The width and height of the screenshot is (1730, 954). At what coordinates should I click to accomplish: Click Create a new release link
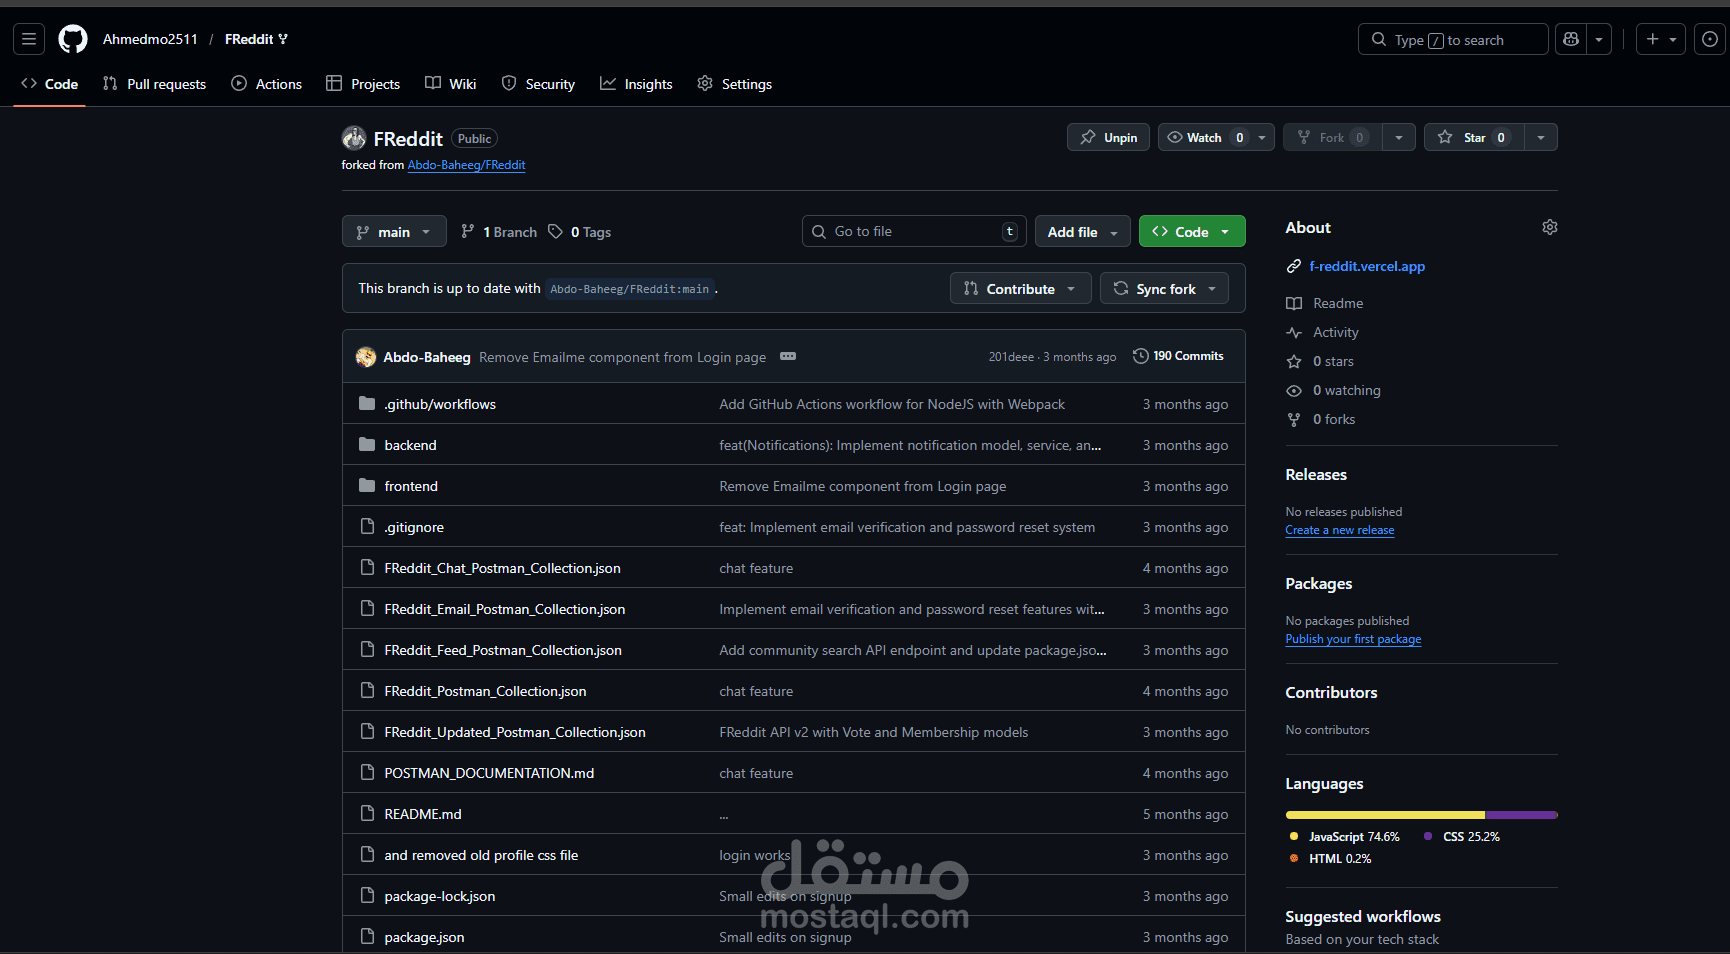point(1340,530)
